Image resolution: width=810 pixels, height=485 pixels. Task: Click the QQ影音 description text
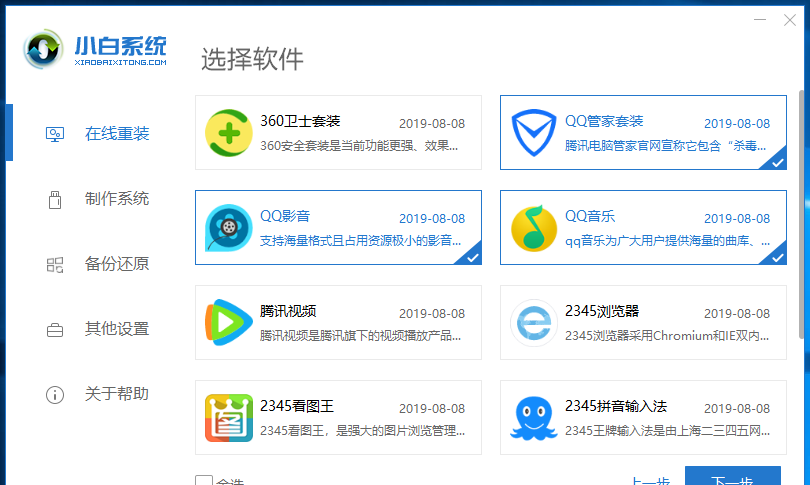pyautogui.click(x=361, y=241)
